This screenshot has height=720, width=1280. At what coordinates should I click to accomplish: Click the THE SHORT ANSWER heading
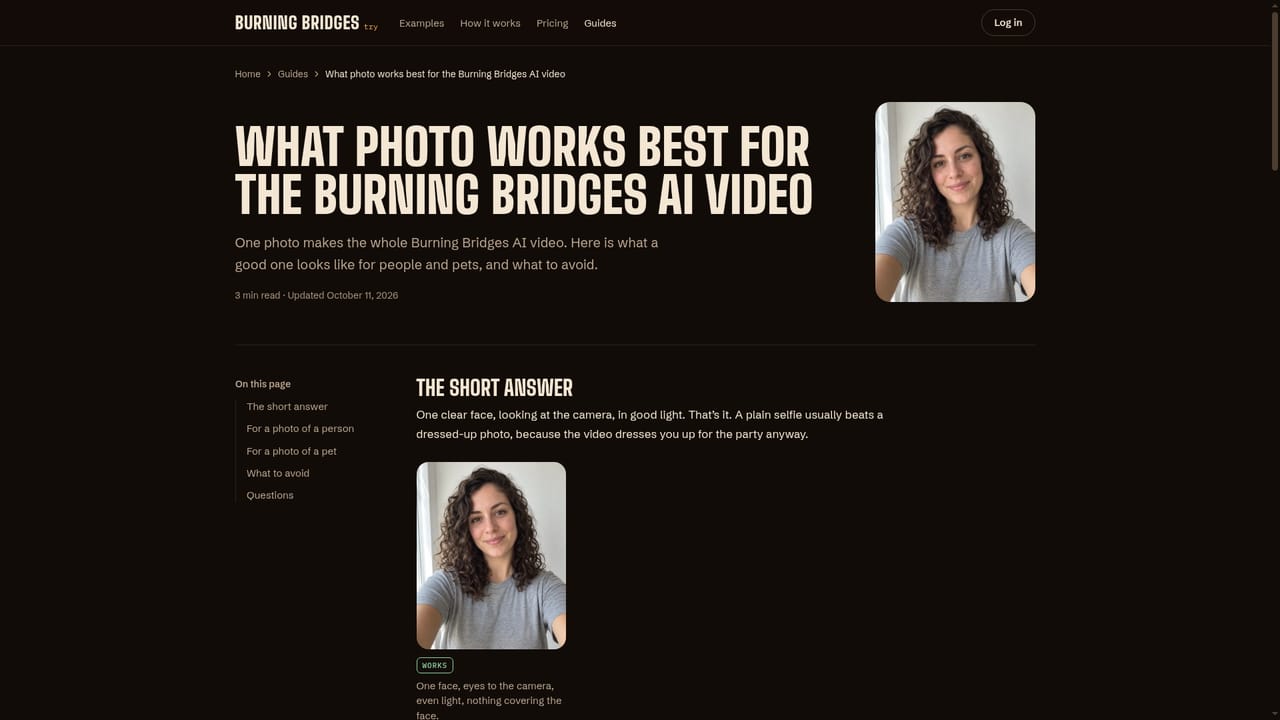(494, 388)
